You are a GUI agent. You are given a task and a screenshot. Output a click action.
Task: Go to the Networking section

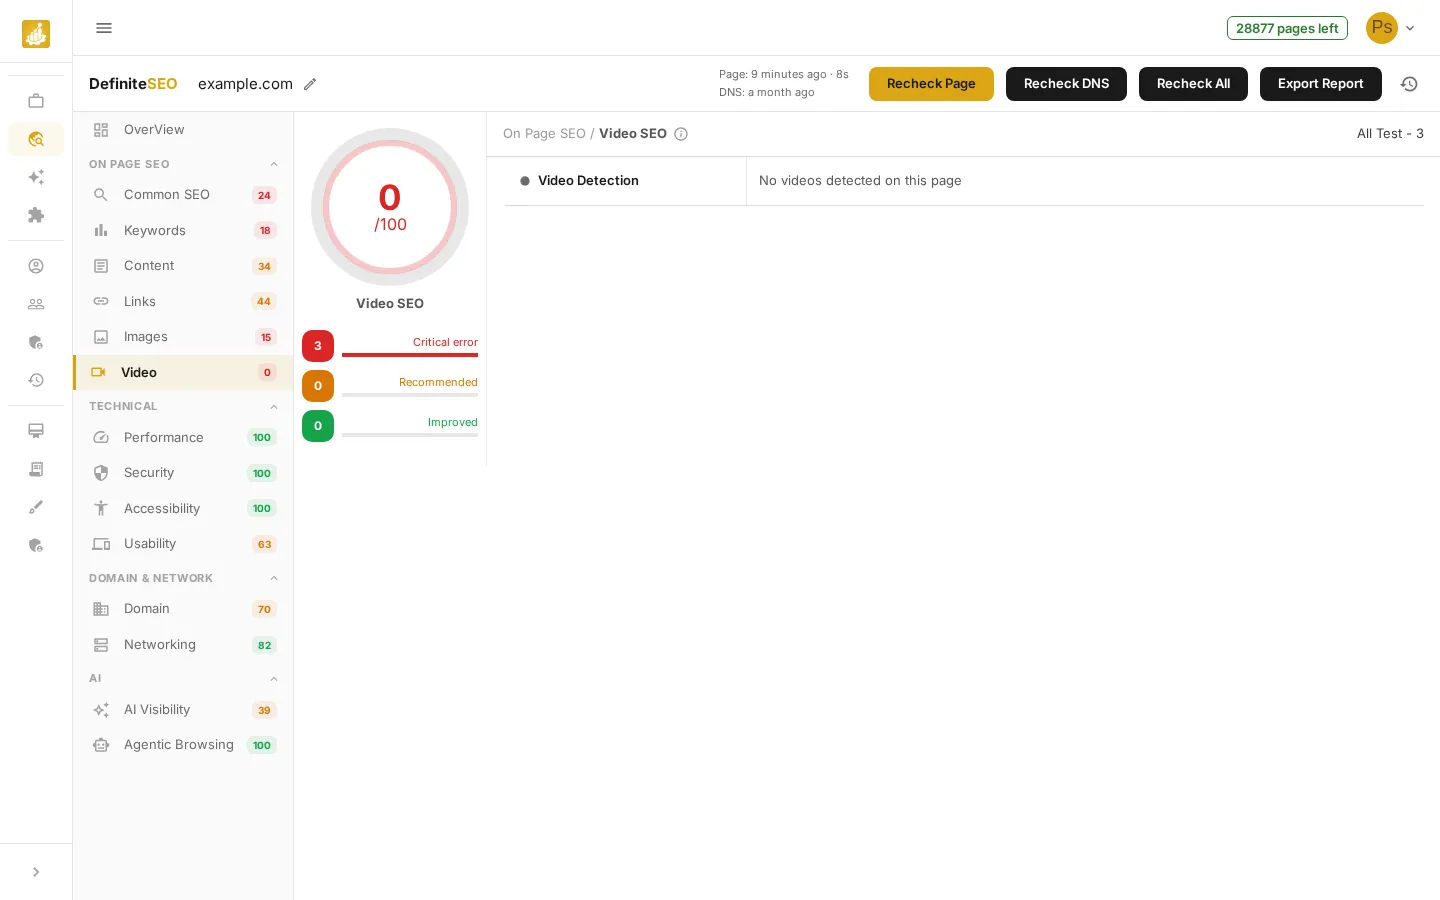pyautogui.click(x=183, y=645)
